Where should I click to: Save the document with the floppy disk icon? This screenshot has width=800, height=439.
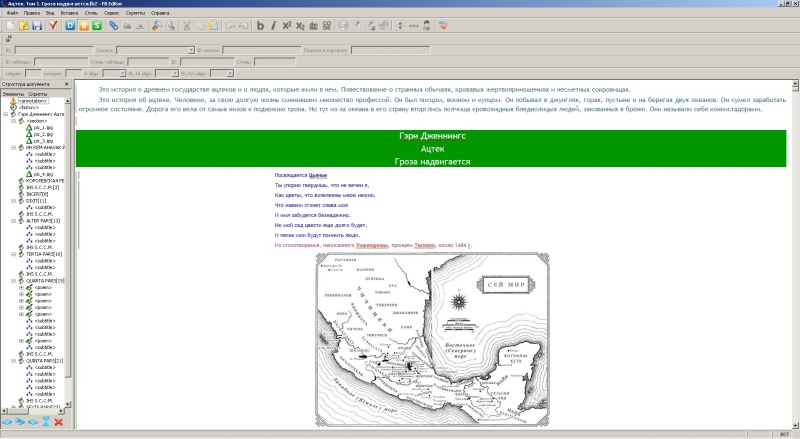pos(37,26)
